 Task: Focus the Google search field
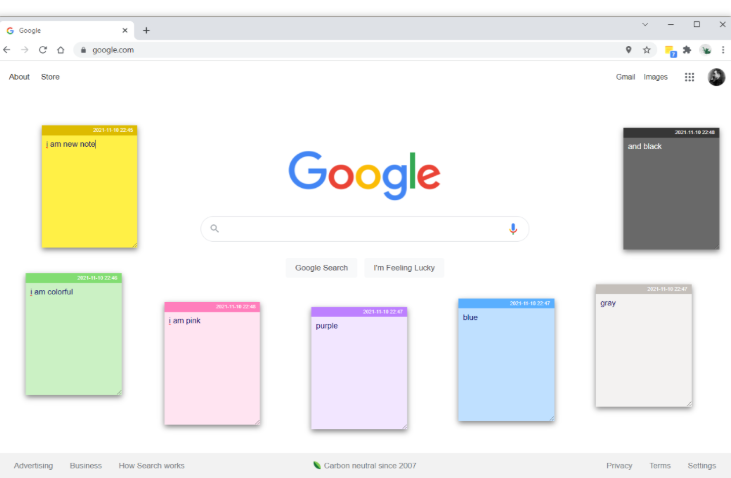coord(365,229)
